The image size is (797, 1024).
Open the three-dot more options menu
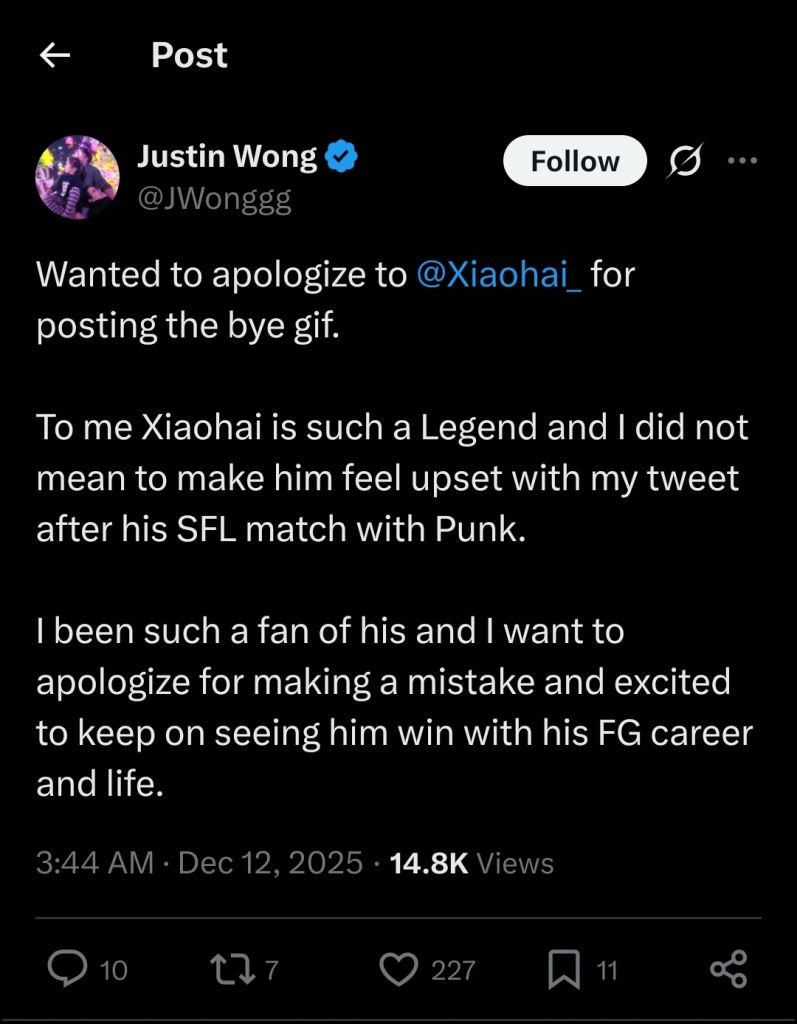743,160
